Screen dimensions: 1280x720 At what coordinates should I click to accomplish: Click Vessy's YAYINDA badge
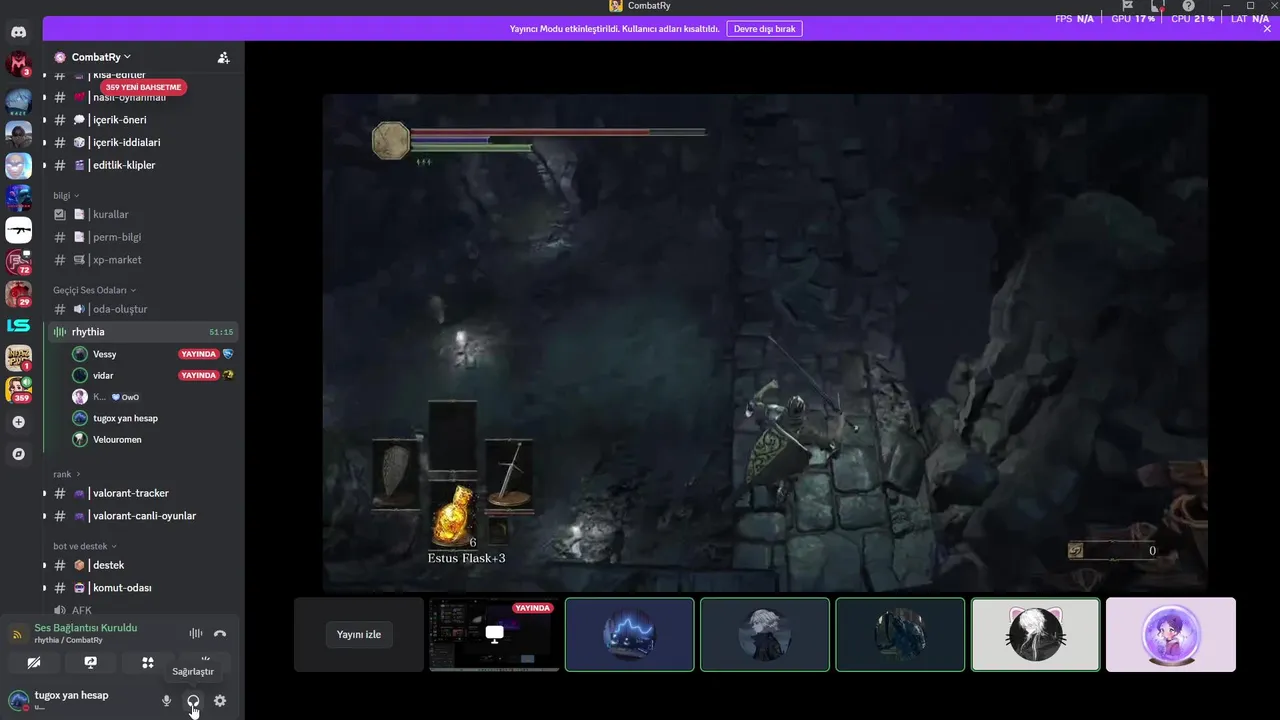point(198,354)
